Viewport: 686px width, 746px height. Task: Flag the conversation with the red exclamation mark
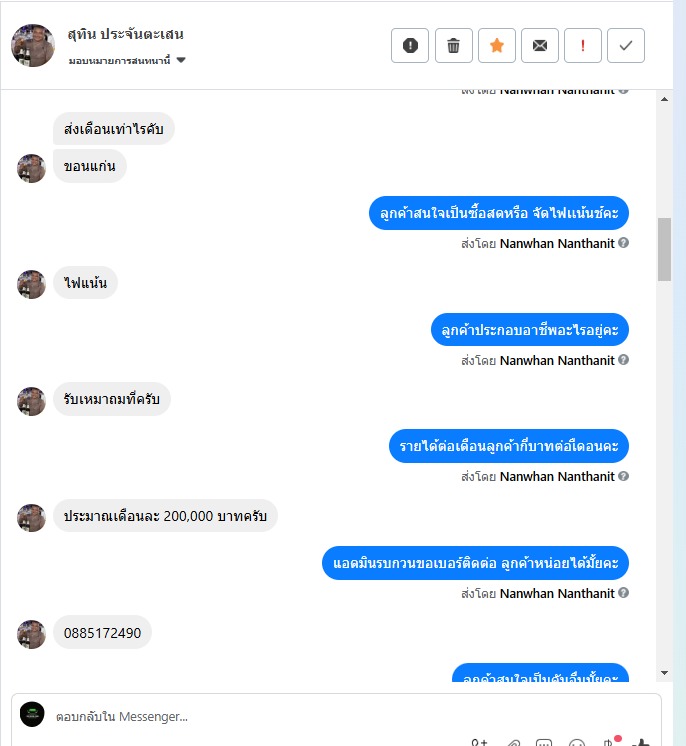(x=583, y=46)
